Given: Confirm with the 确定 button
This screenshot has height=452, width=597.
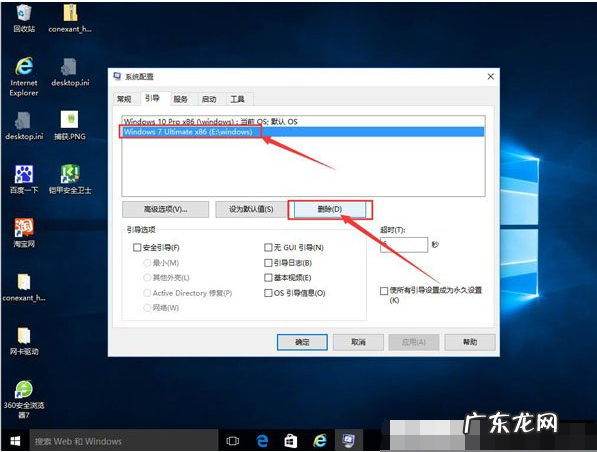Looking at the screenshot, I should coord(302,342).
